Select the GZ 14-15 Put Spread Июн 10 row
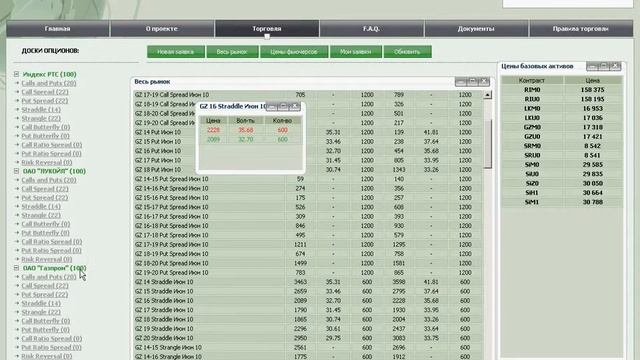Screen dimensions: 640x360 308,179
